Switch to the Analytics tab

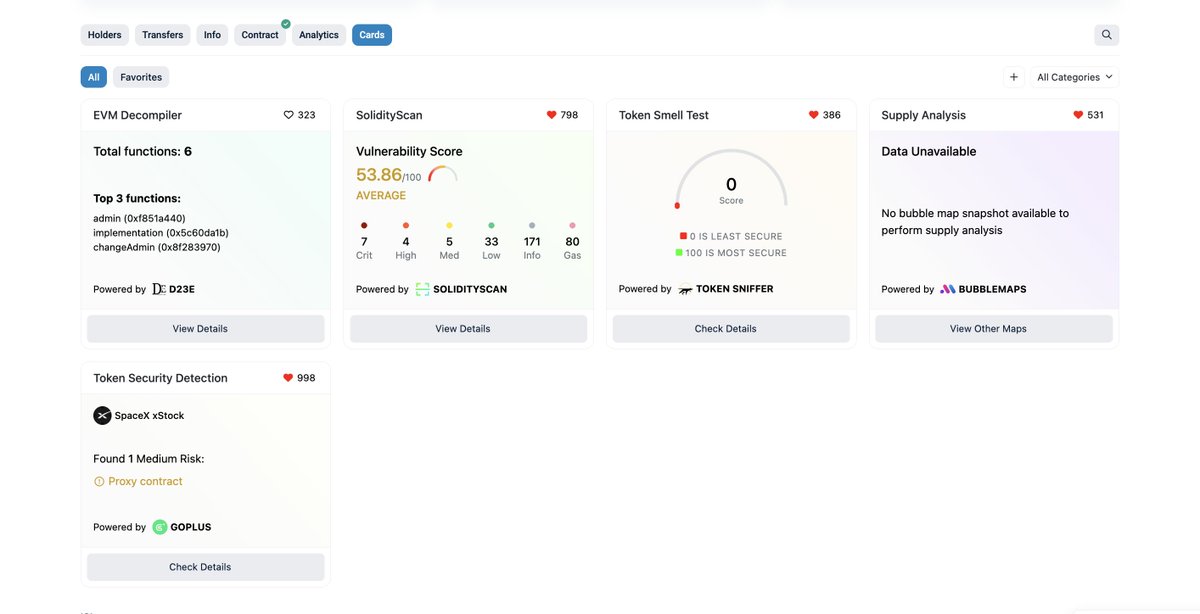(319, 35)
